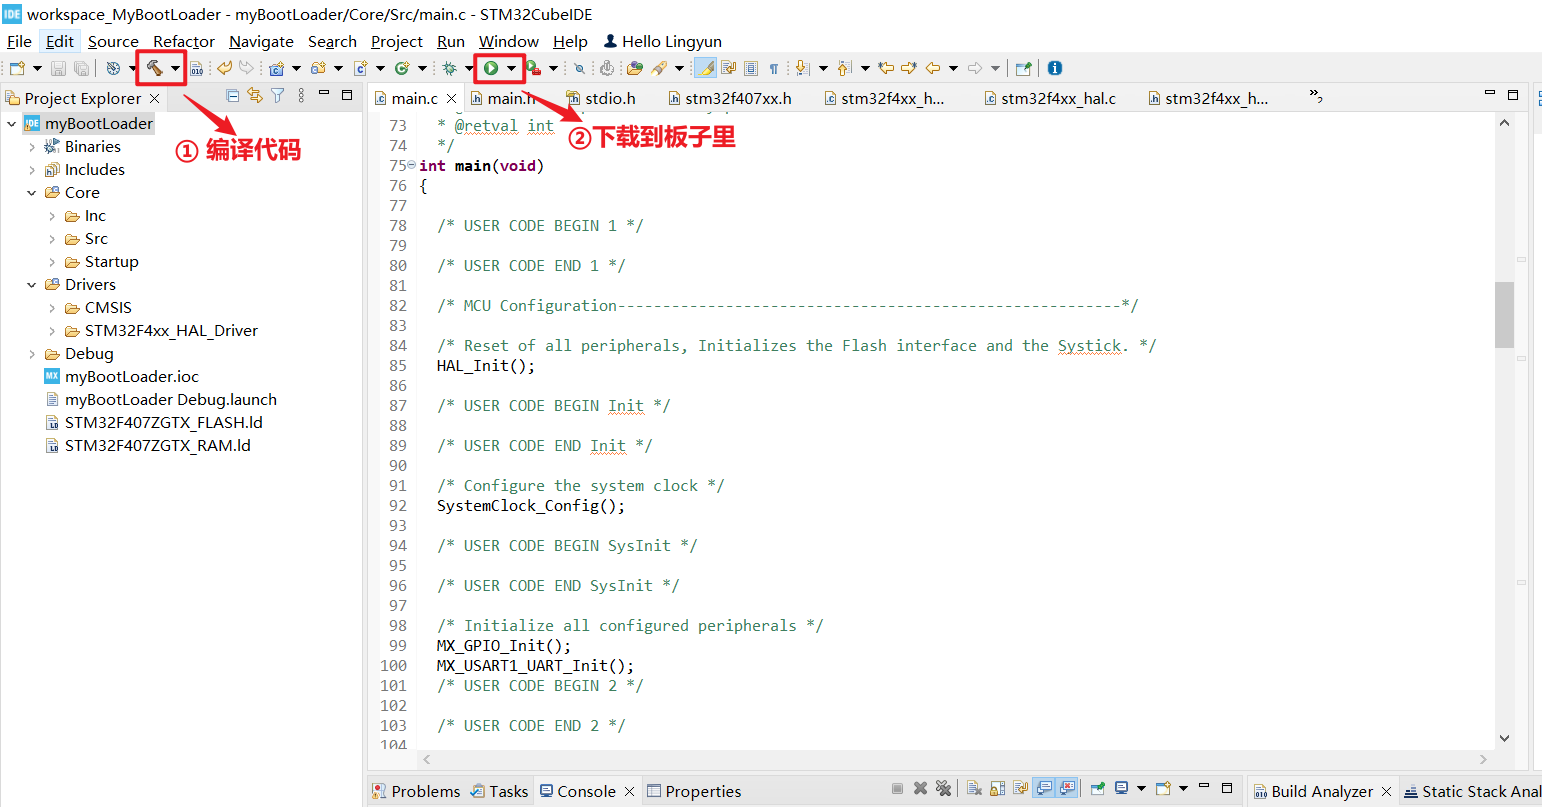Click the Save All toolbar icon
The height and width of the screenshot is (807, 1542).
(81, 68)
